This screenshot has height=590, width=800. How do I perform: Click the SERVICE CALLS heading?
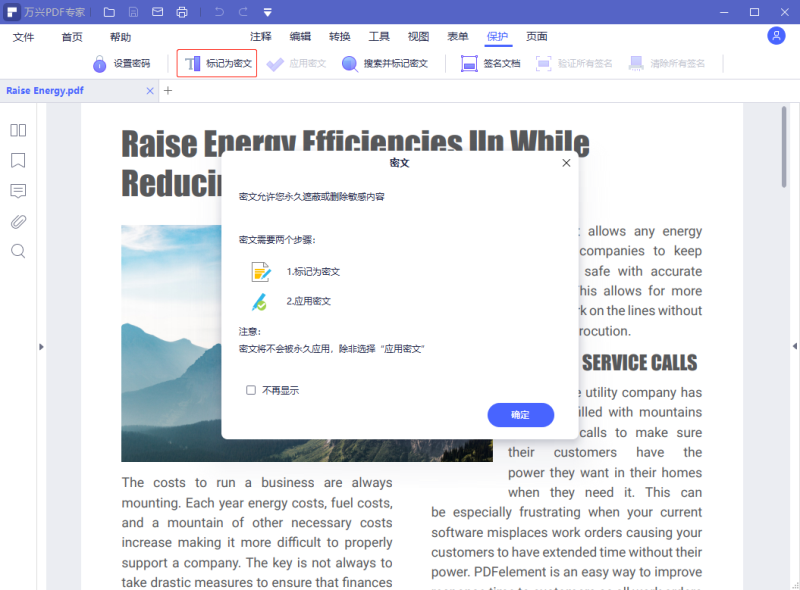point(639,363)
